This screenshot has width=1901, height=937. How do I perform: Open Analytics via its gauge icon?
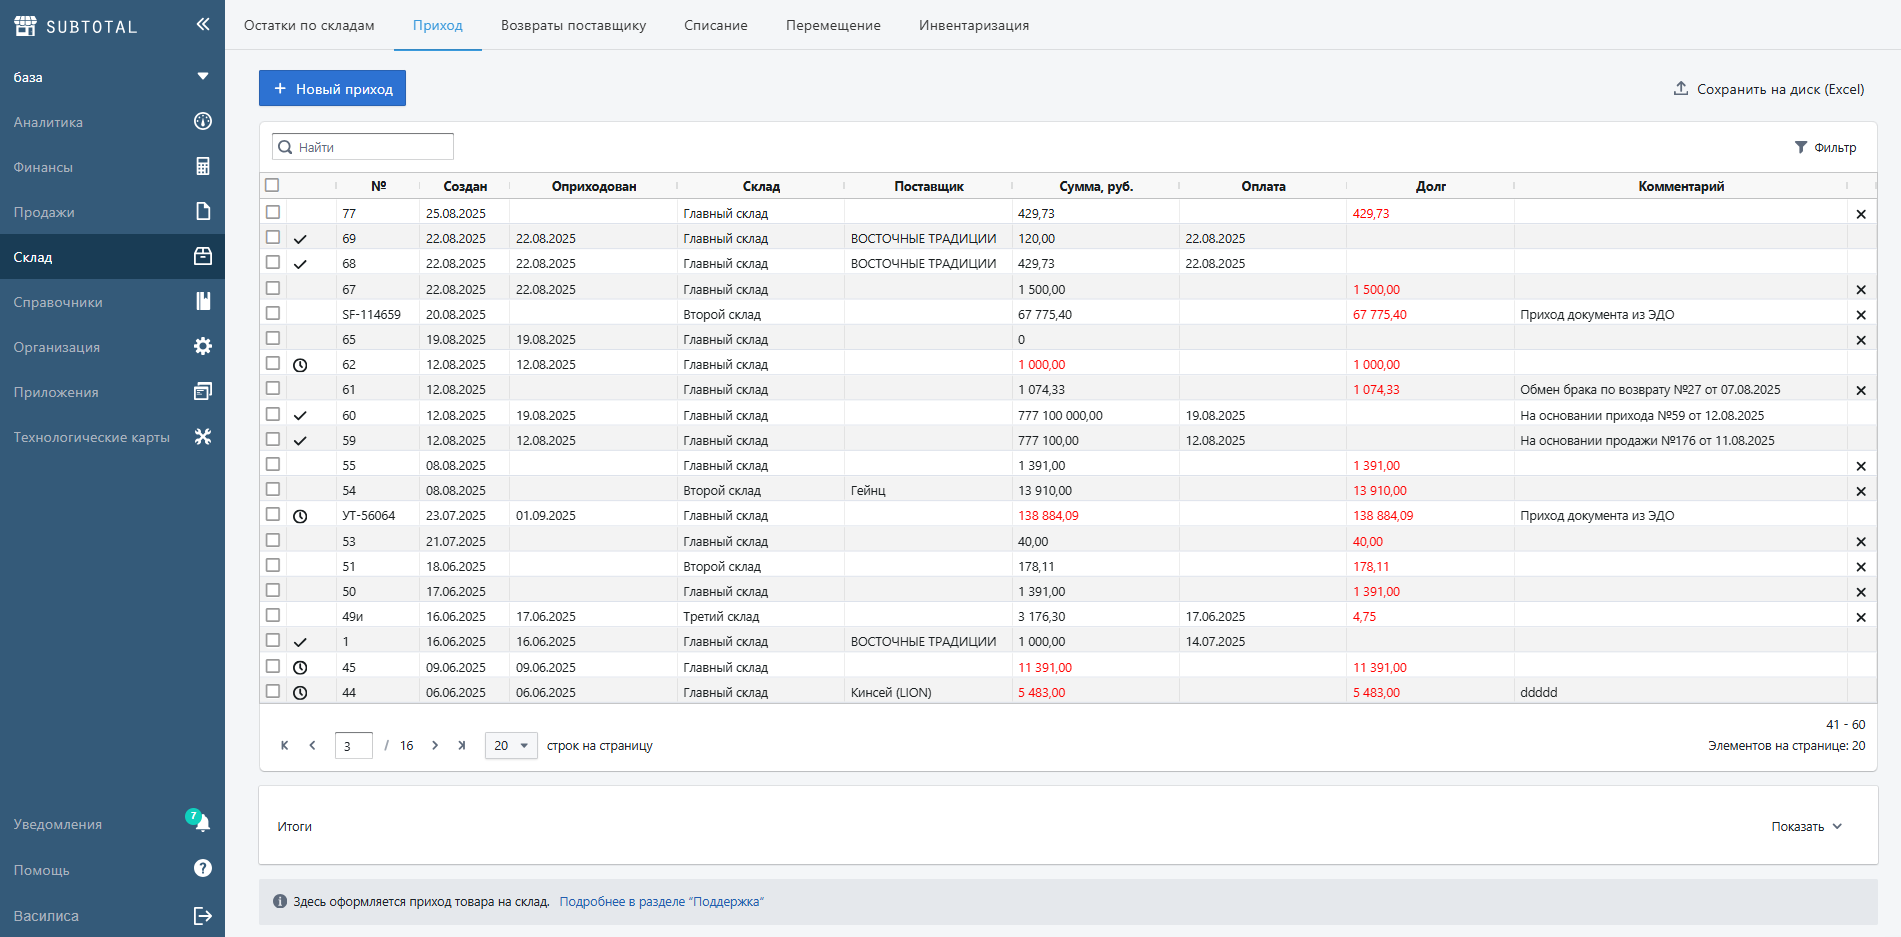203,122
